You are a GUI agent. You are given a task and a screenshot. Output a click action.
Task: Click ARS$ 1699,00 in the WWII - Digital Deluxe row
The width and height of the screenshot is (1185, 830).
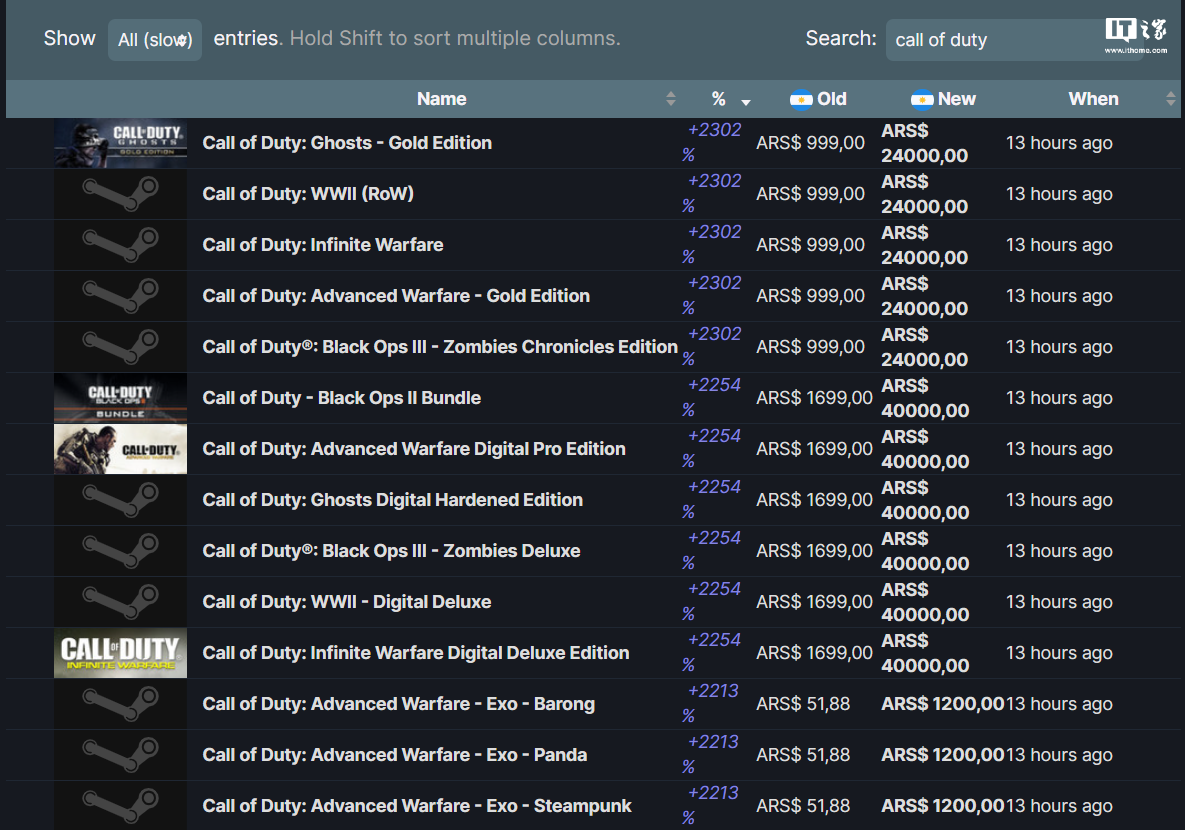click(x=815, y=602)
